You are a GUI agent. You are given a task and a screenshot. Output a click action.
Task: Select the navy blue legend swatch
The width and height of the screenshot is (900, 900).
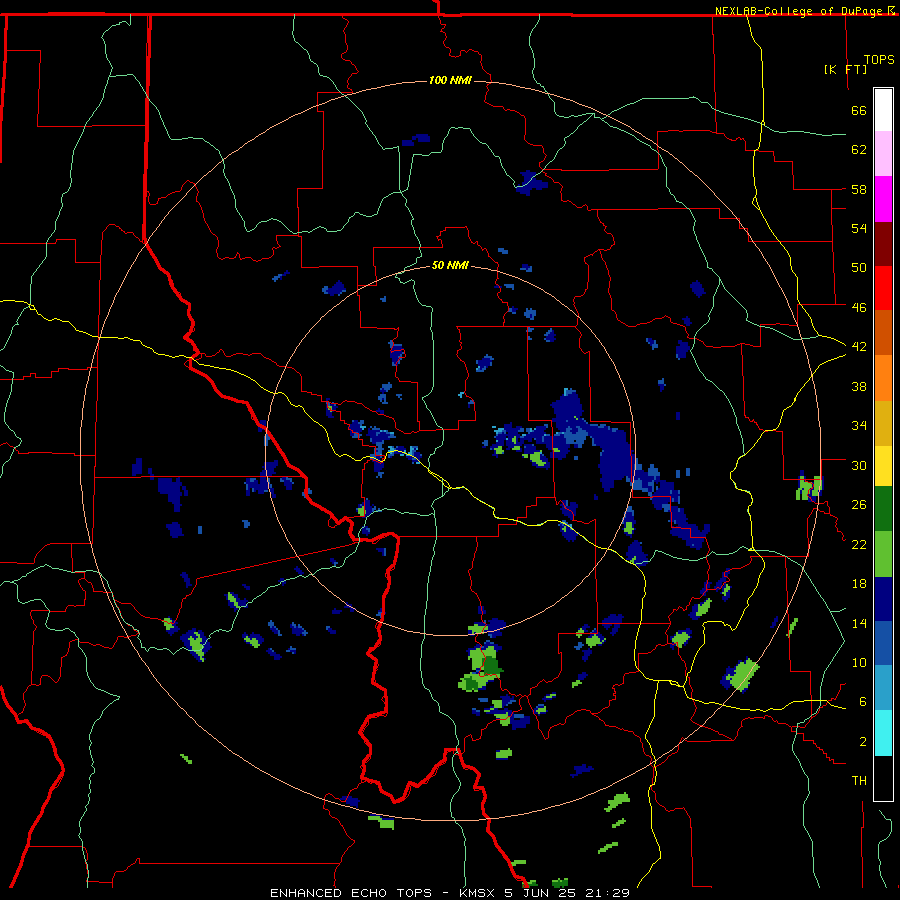tap(883, 599)
